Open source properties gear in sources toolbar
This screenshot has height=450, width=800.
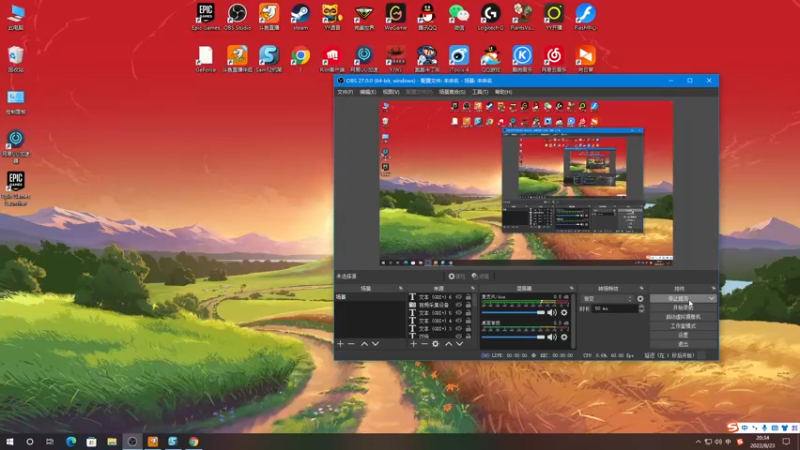pos(435,344)
